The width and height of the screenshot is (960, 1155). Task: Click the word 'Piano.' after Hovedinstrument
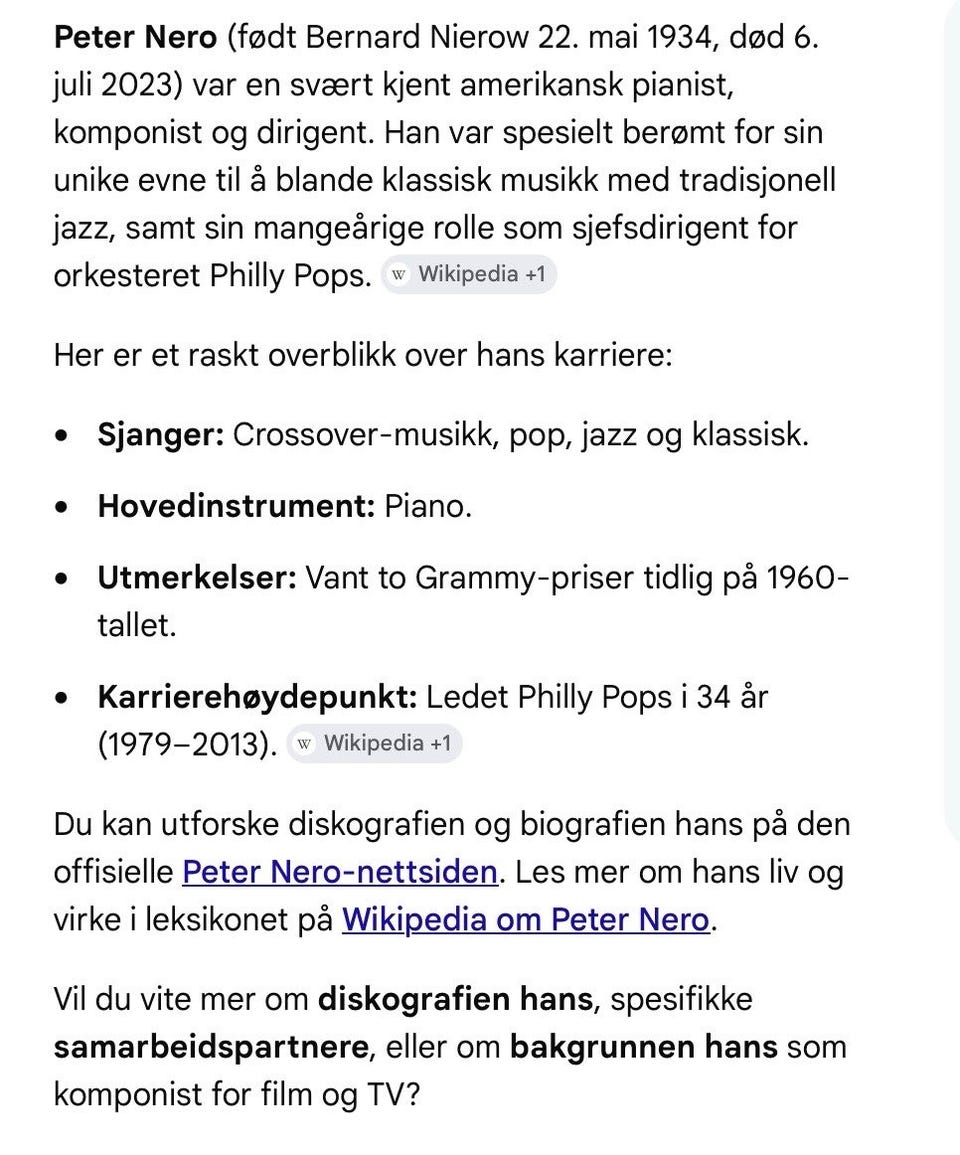[x=428, y=506]
